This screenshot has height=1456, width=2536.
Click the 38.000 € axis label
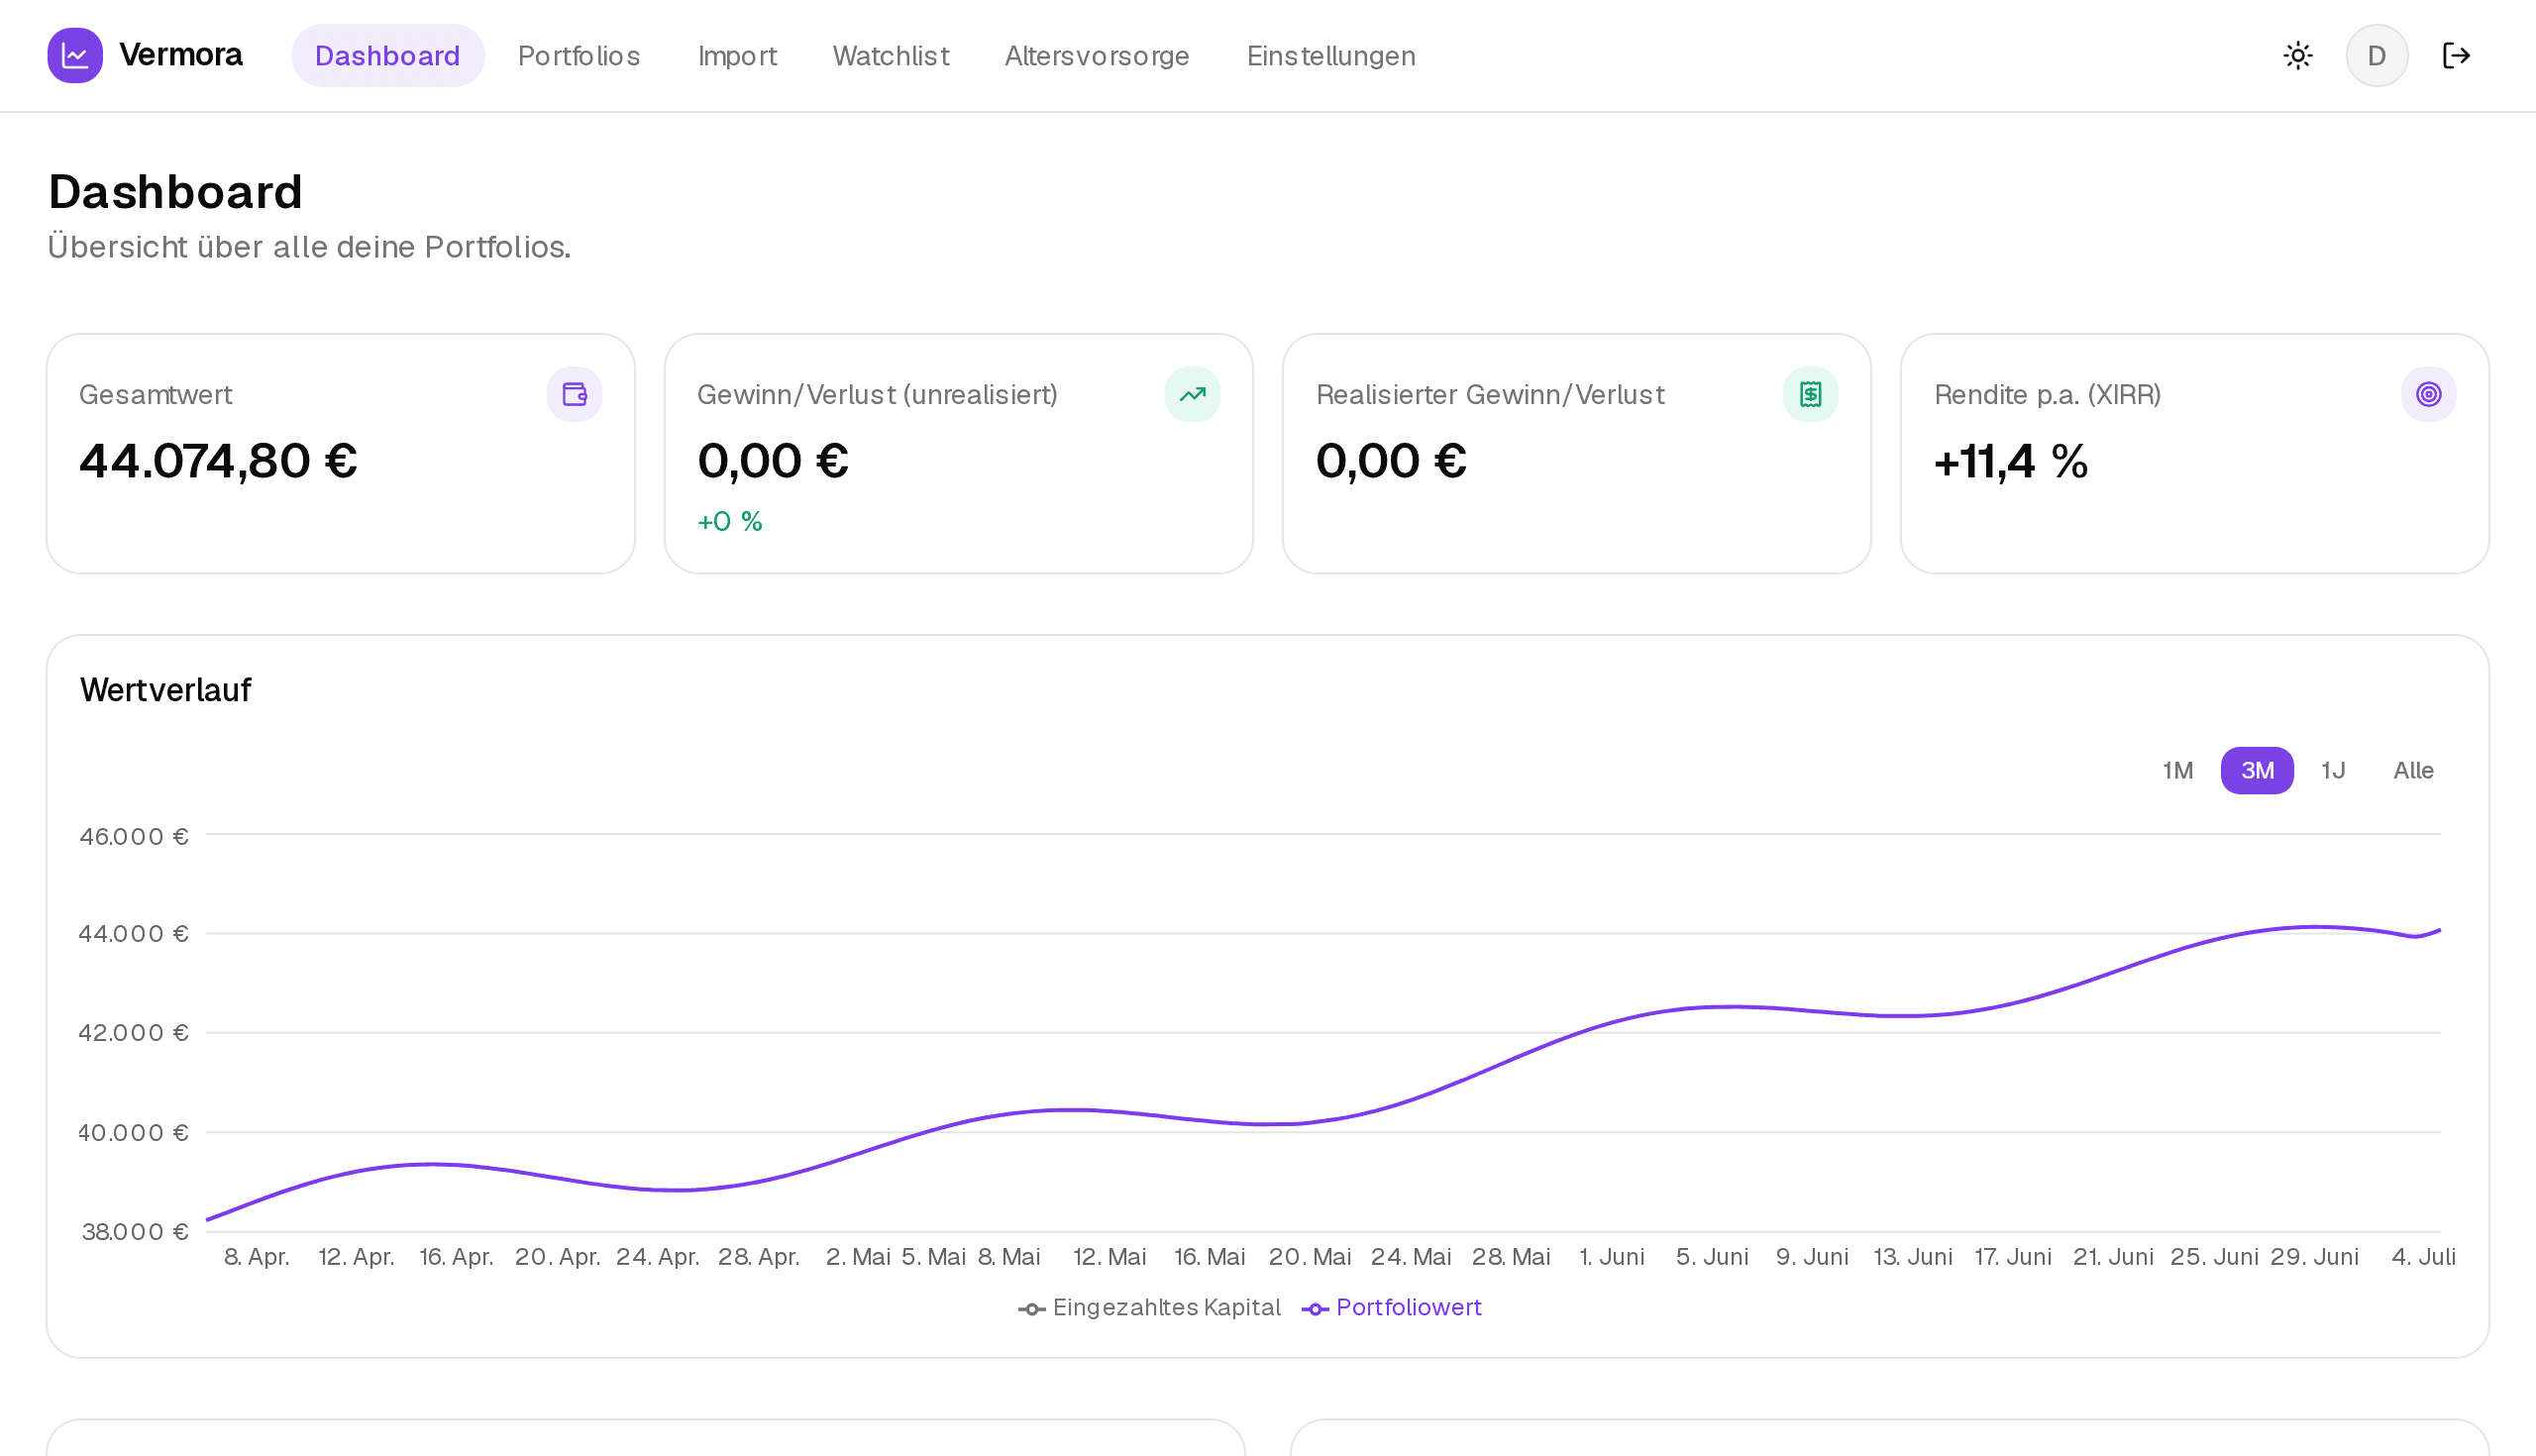135,1231
